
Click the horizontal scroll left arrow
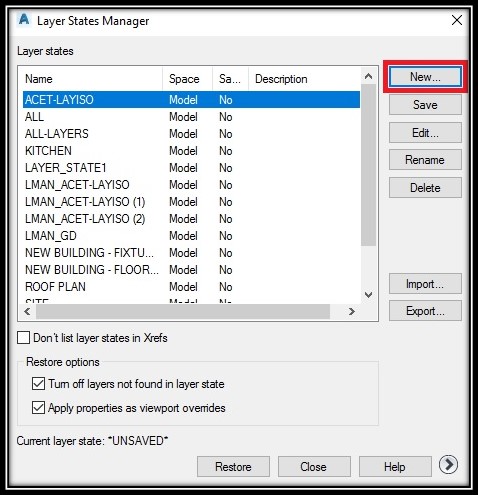27,311
